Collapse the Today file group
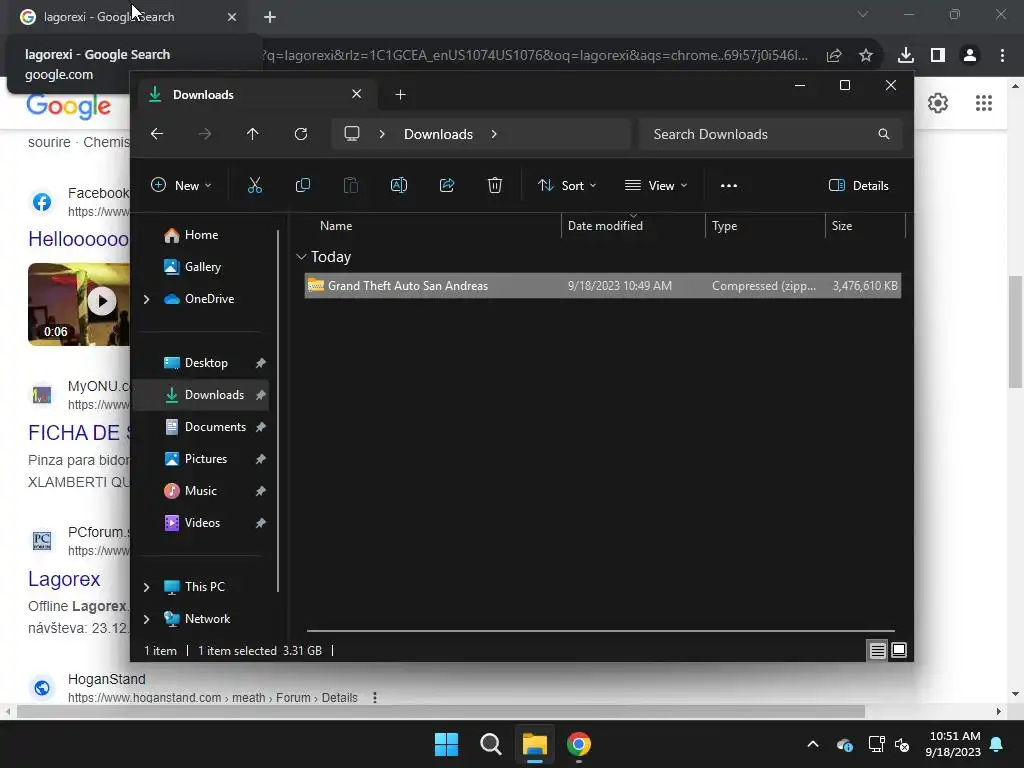 click(301, 257)
